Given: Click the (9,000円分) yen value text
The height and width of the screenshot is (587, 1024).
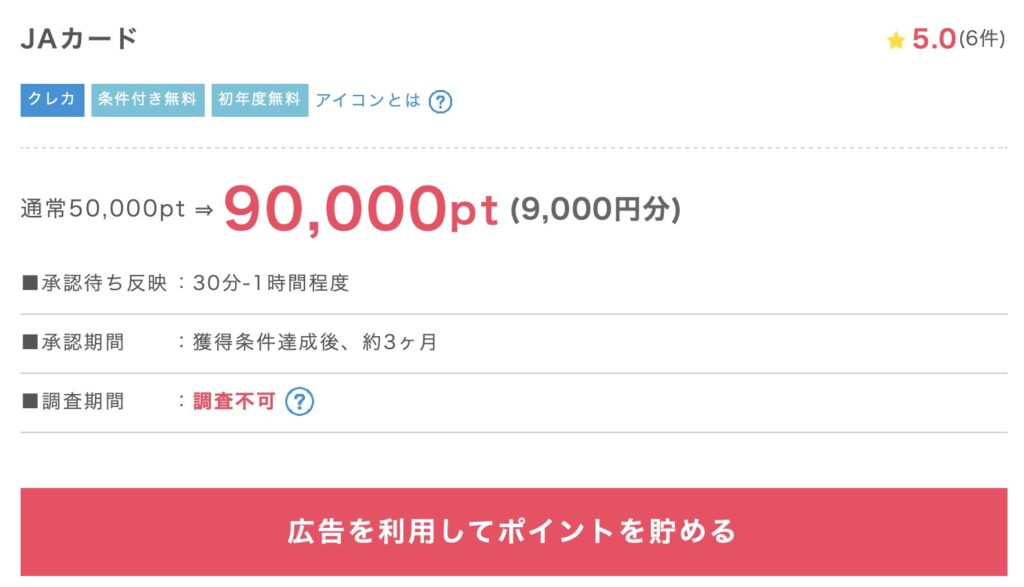Looking at the screenshot, I should pyautogui.click(x=595, y=209).
